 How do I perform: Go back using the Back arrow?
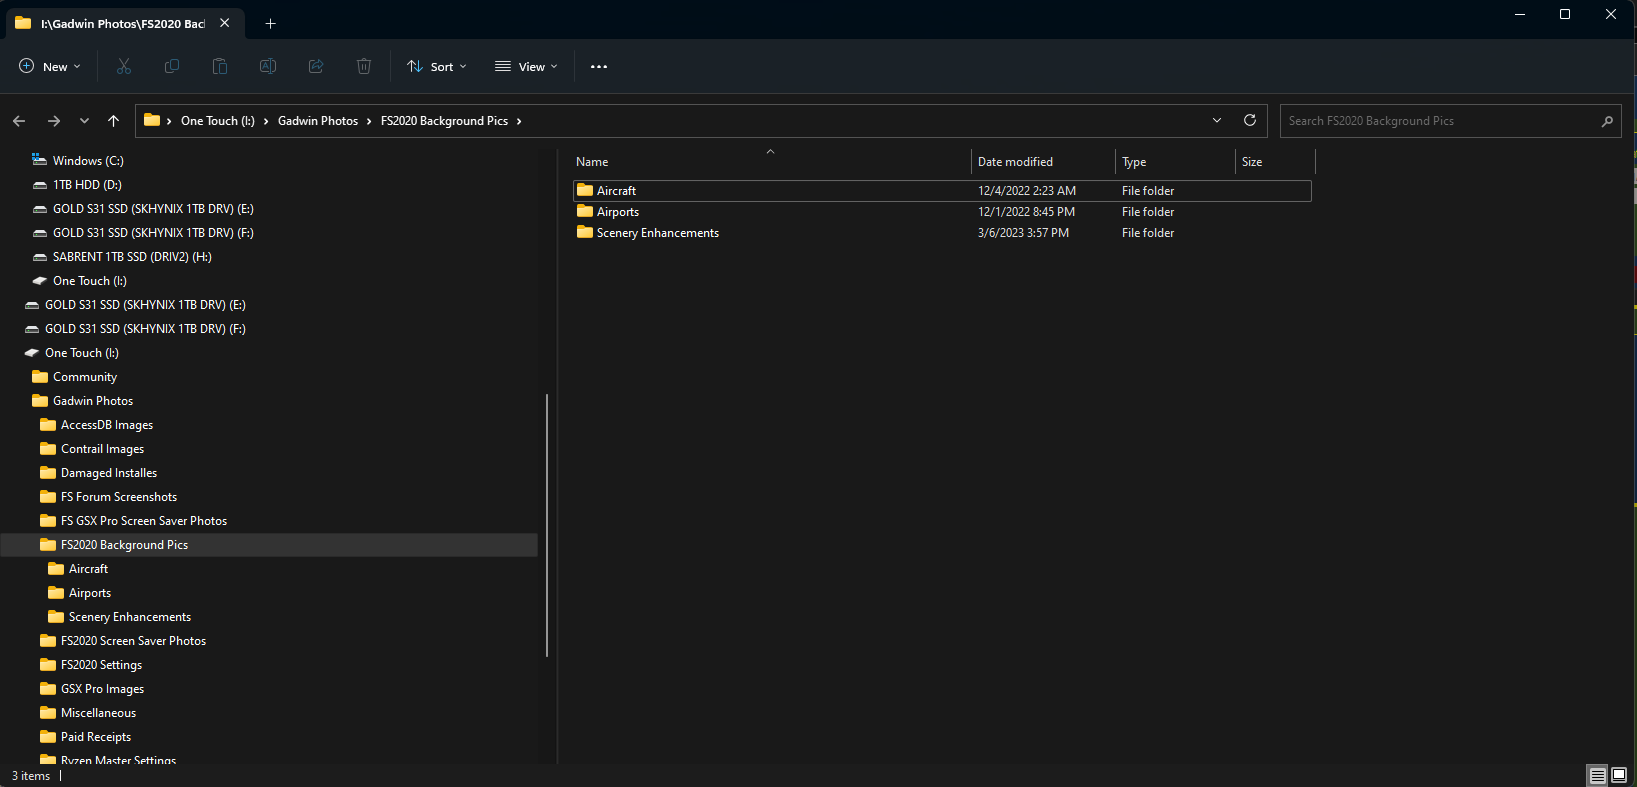pyautogui.click(x=19, y=121)
